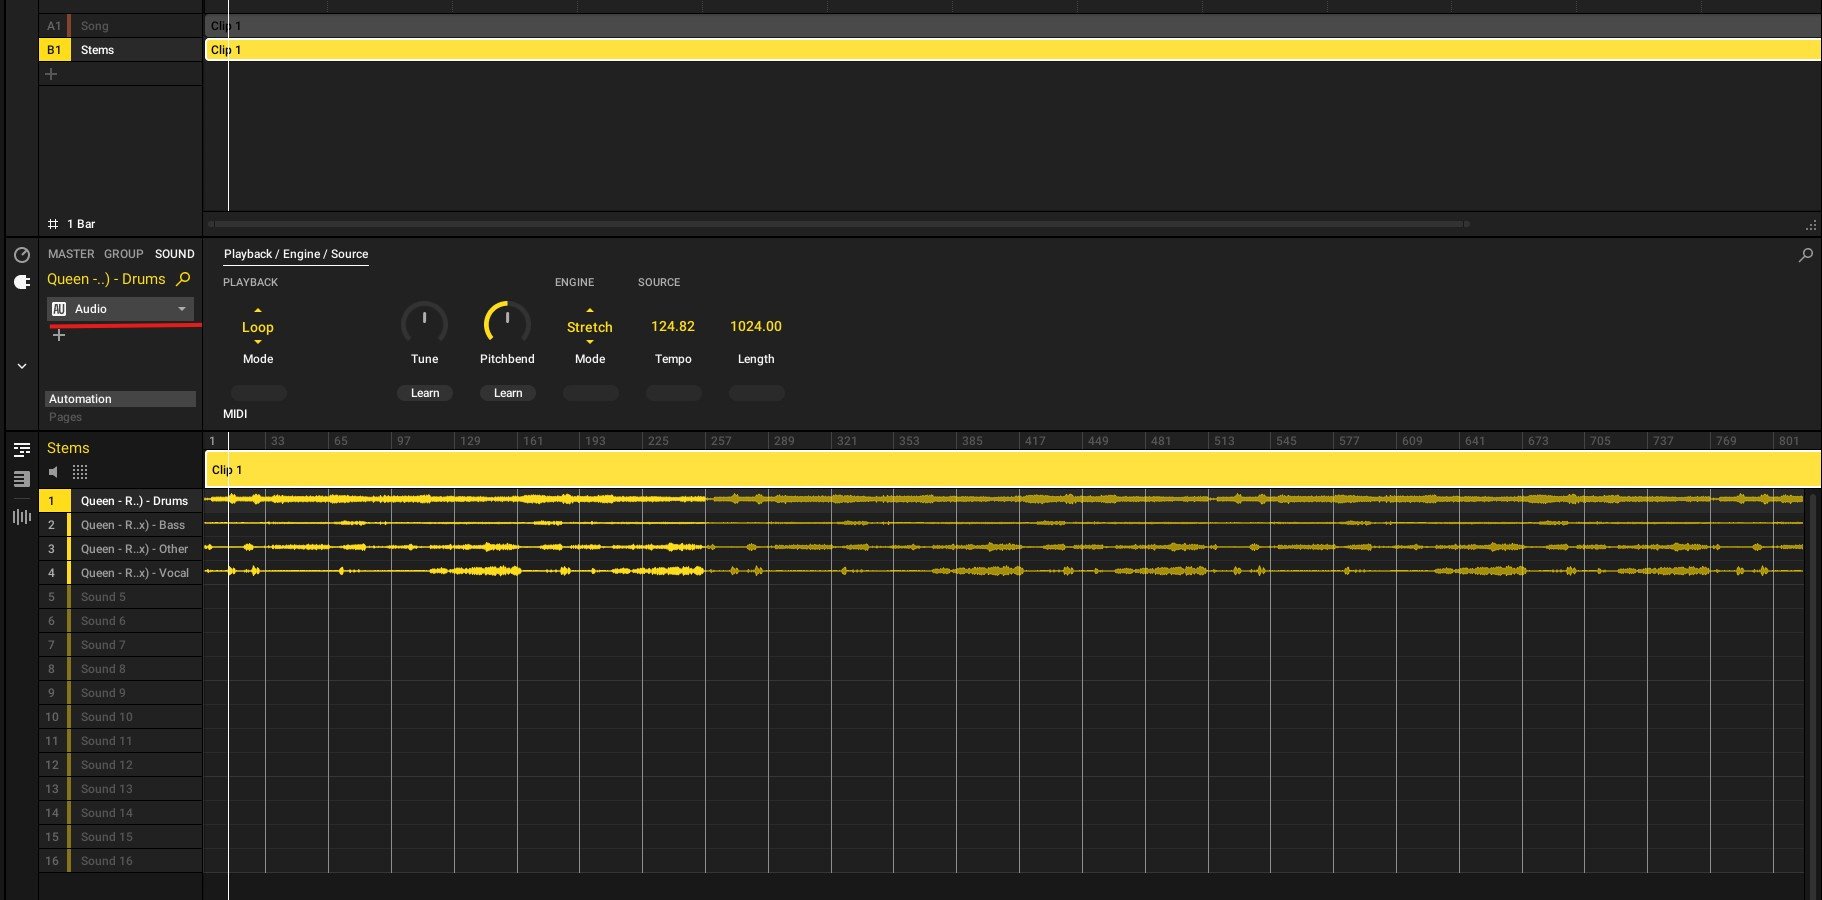The height and width of the screenshot is (900, 1822).
Task: Open the search icon in control area
Action: [1806, 255]
